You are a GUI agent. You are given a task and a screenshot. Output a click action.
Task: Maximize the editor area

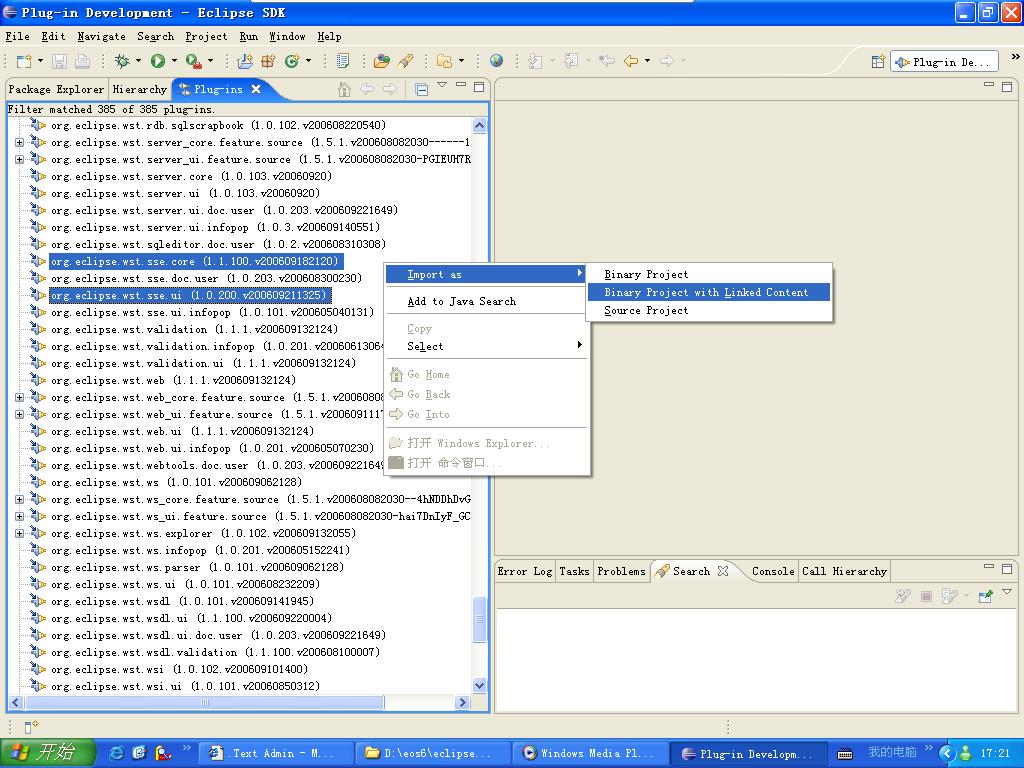tap(1007, 86)
